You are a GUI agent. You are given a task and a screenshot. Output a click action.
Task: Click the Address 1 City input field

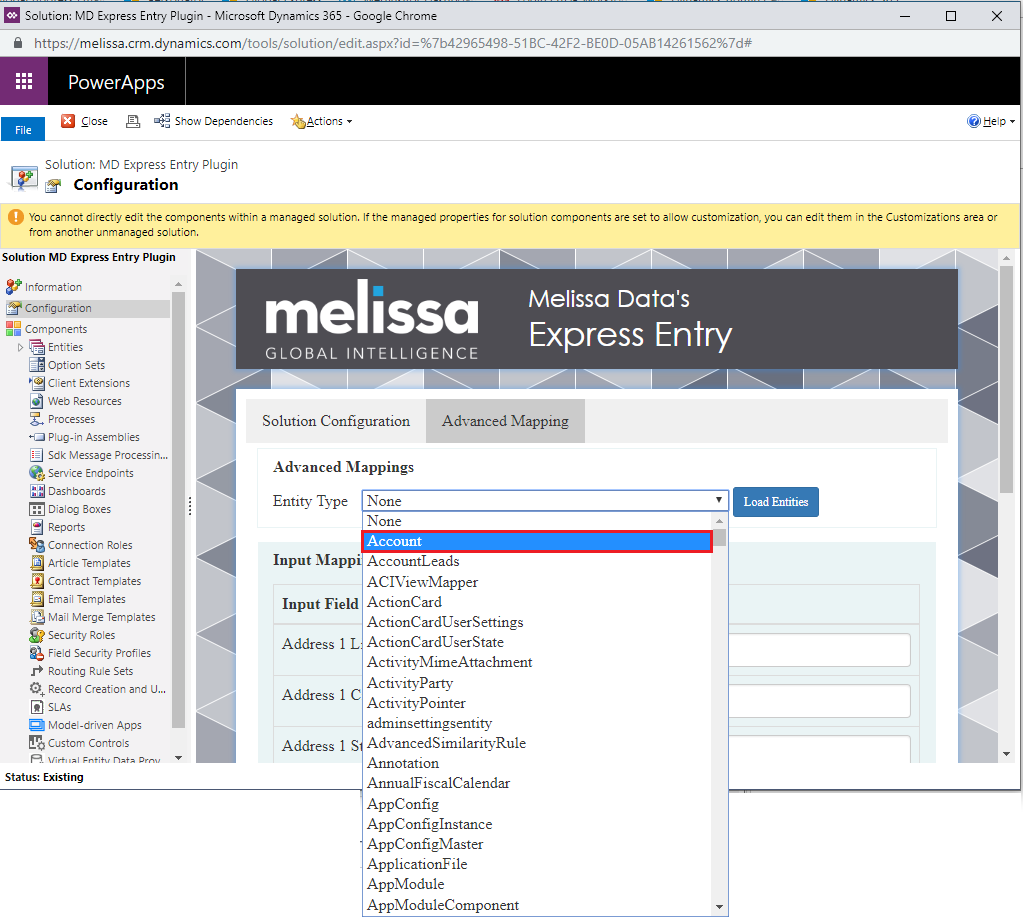point(819,701)
